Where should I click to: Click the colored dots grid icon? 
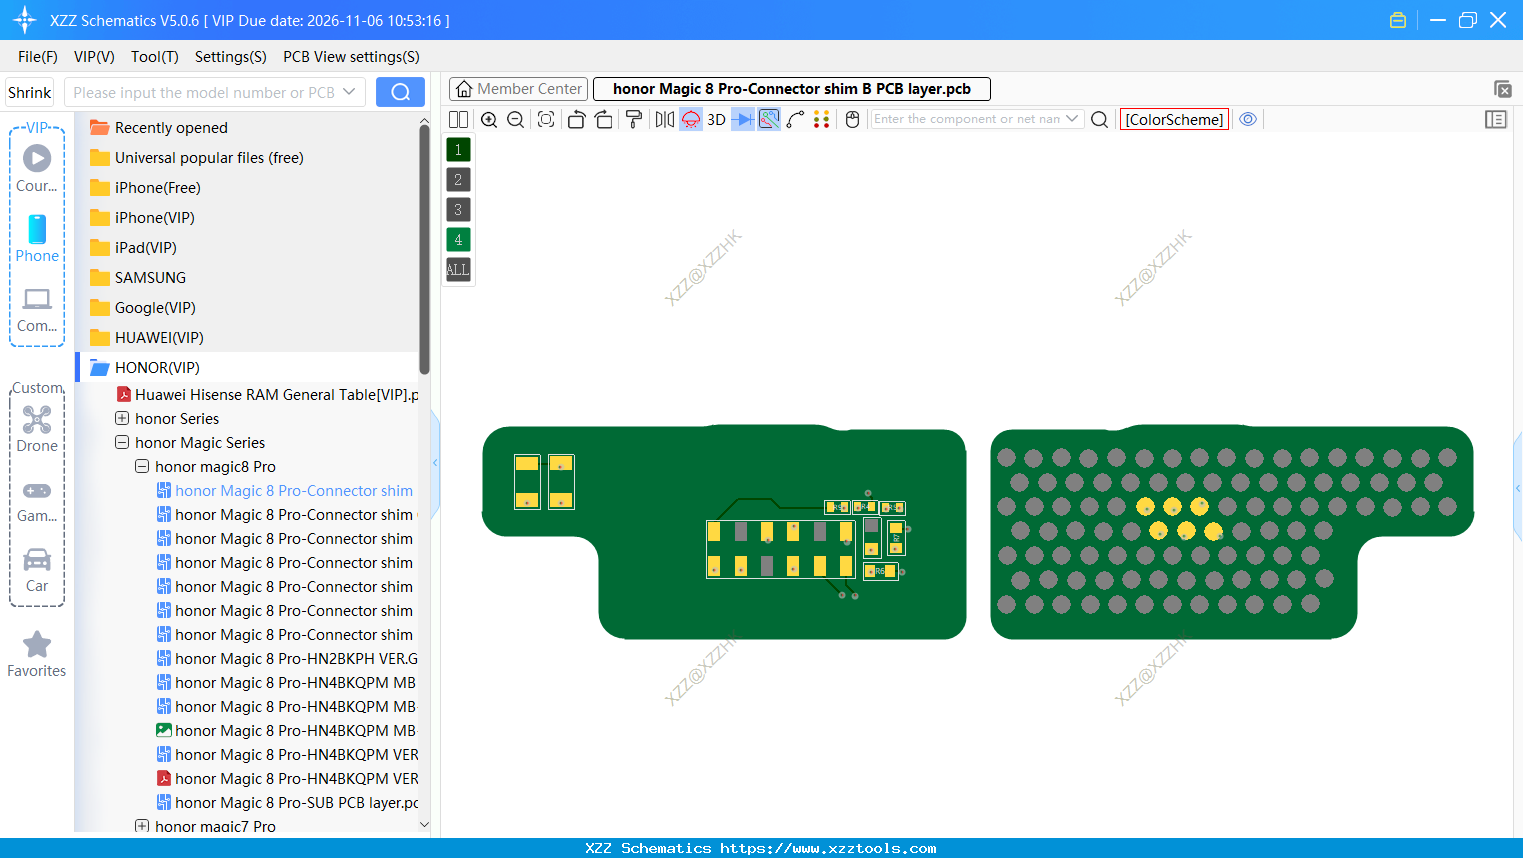pos(822,120)
